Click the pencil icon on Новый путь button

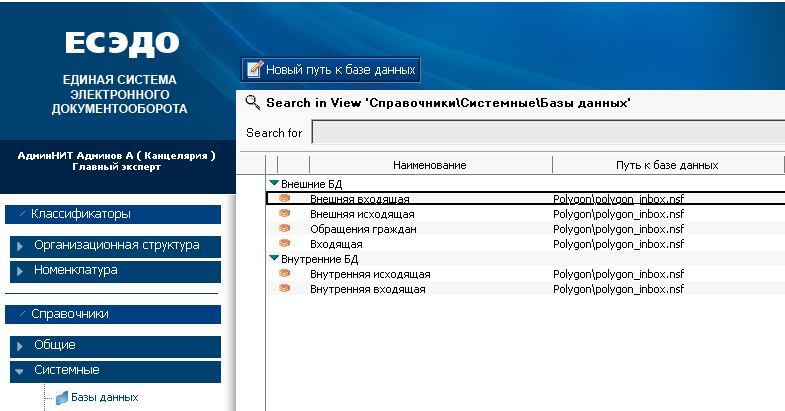[255, 69]
